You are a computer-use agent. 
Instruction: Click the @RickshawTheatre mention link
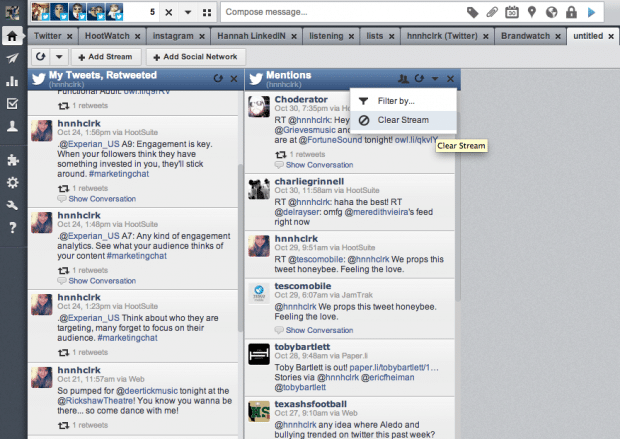tap(97, 401)
